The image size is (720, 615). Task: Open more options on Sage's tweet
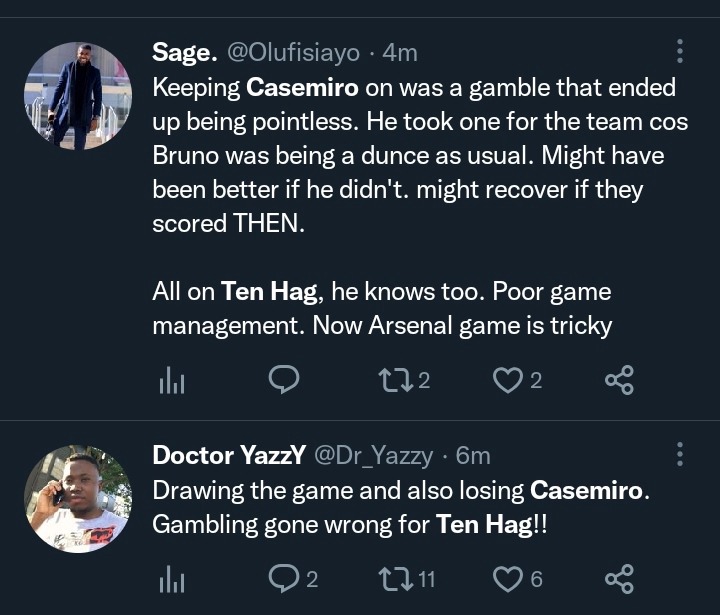click(x=680, y=52)
